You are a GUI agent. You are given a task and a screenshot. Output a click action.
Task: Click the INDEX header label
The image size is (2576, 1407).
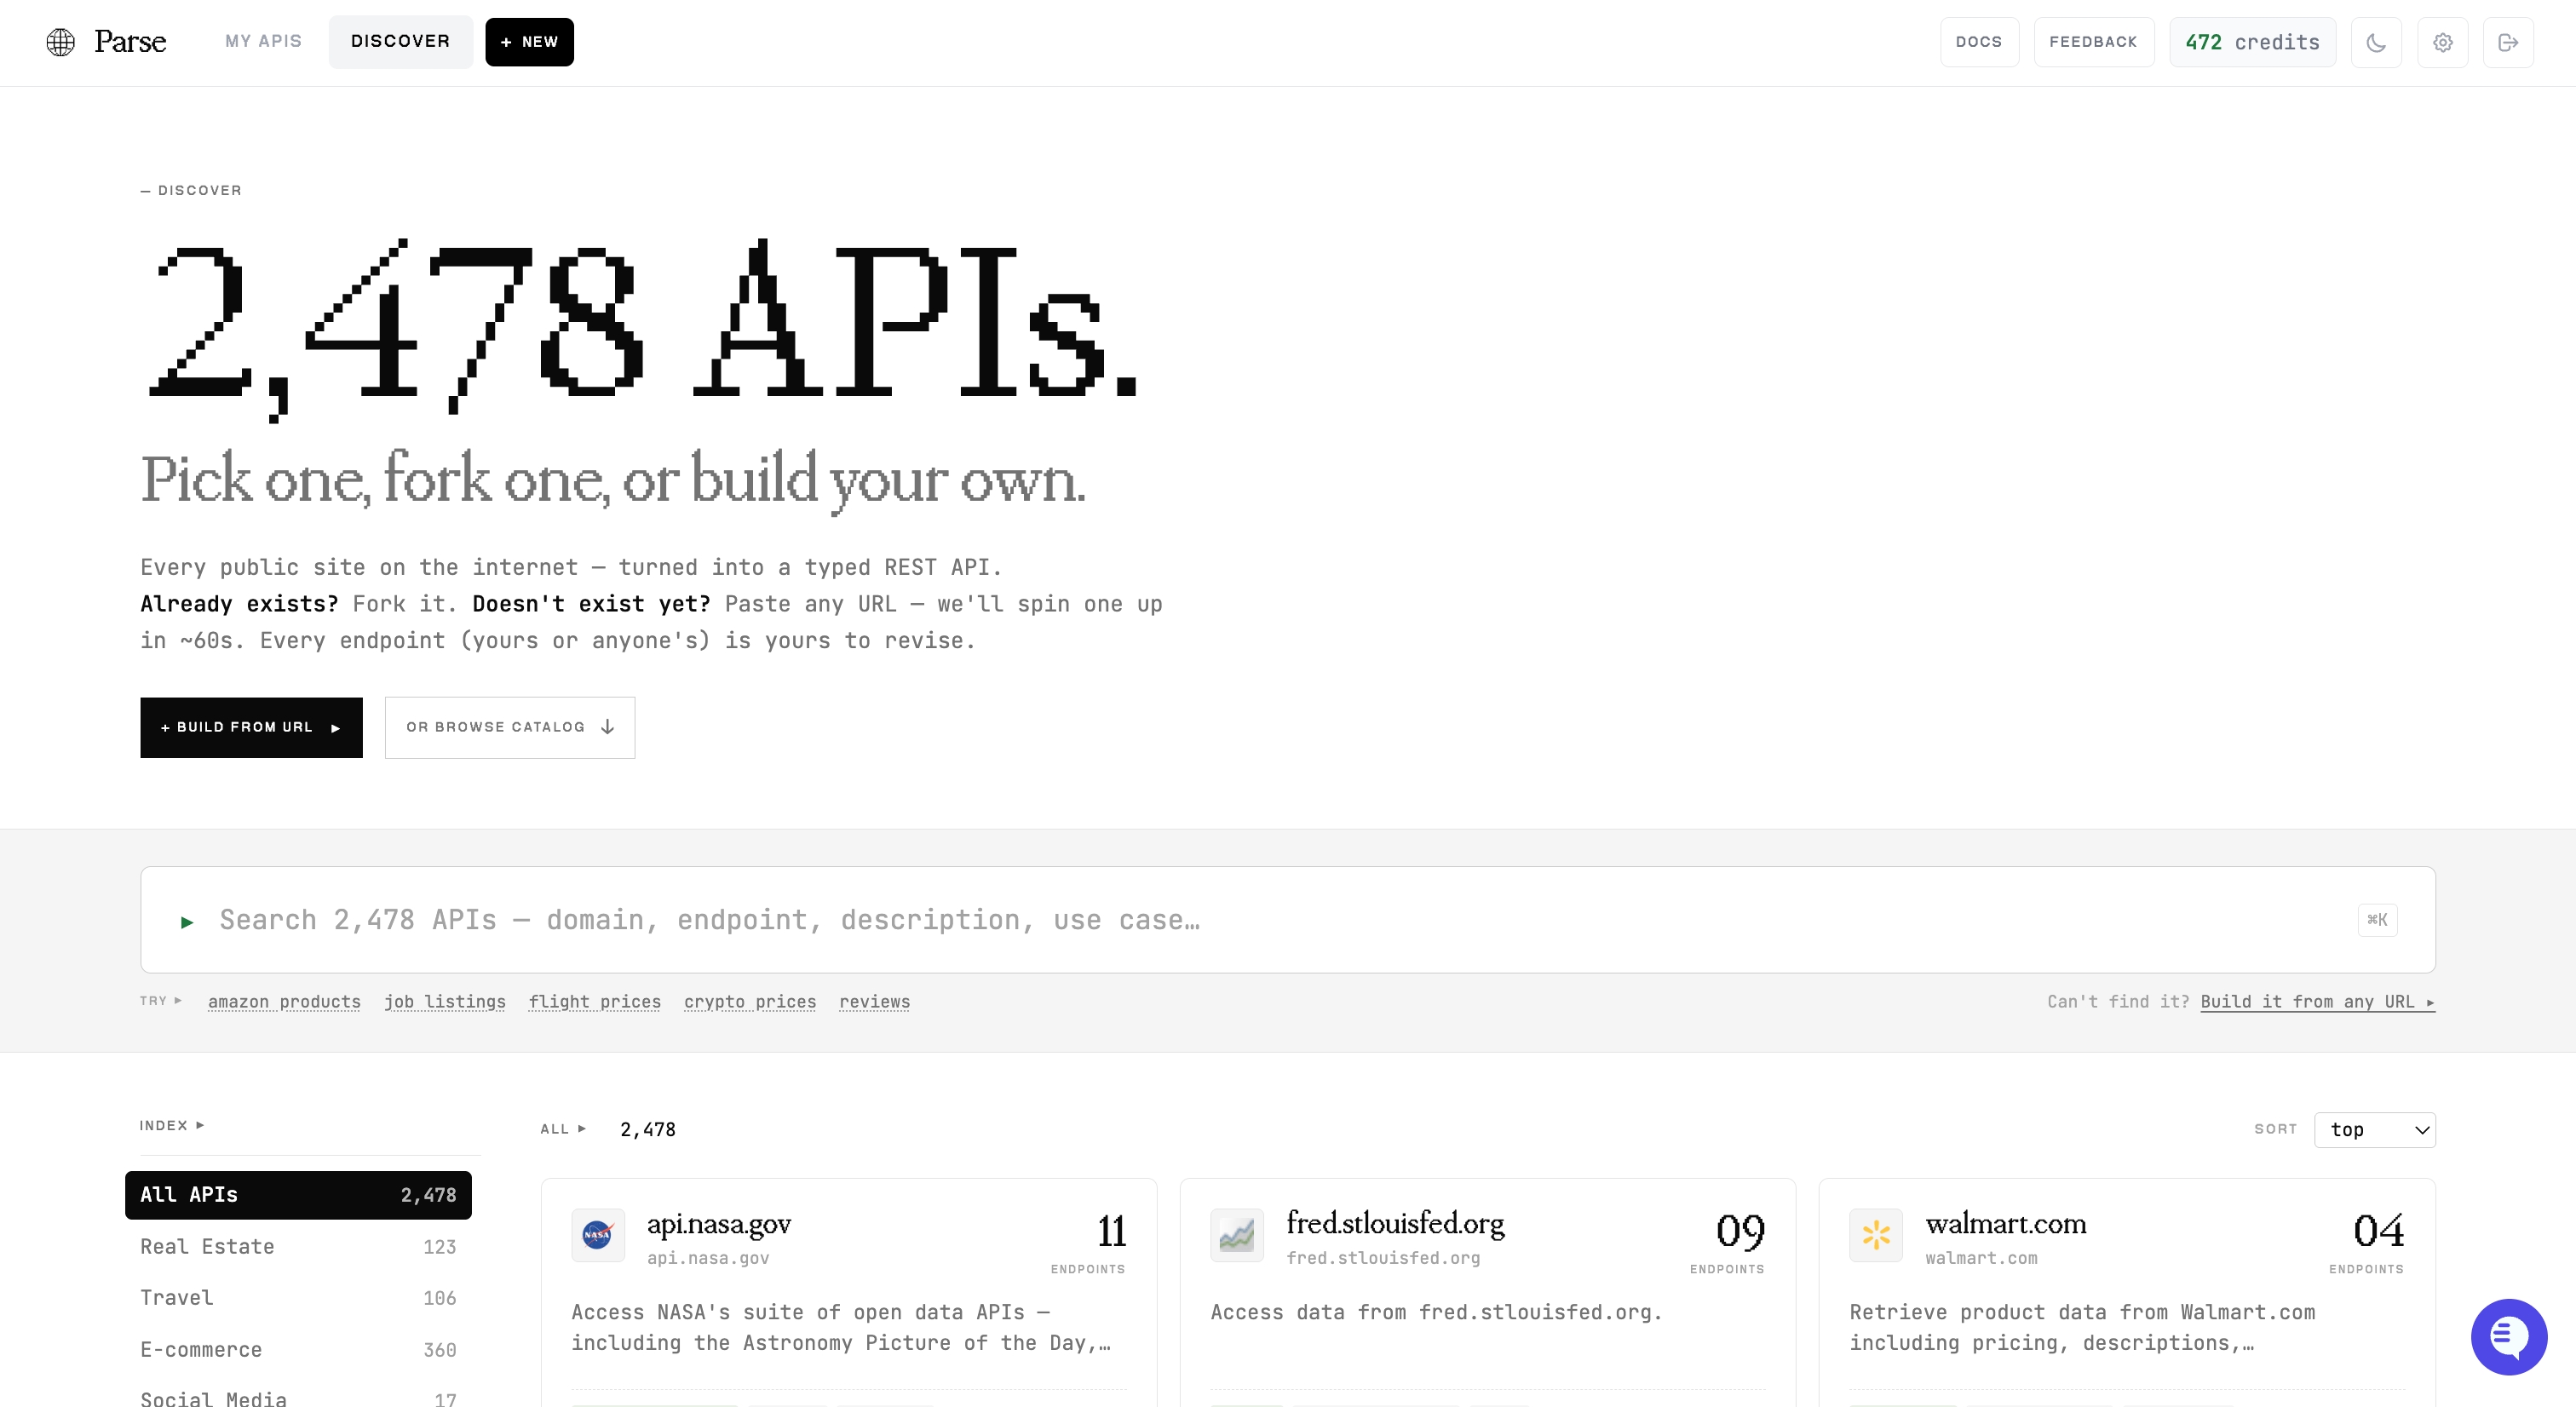(171, 1125)
